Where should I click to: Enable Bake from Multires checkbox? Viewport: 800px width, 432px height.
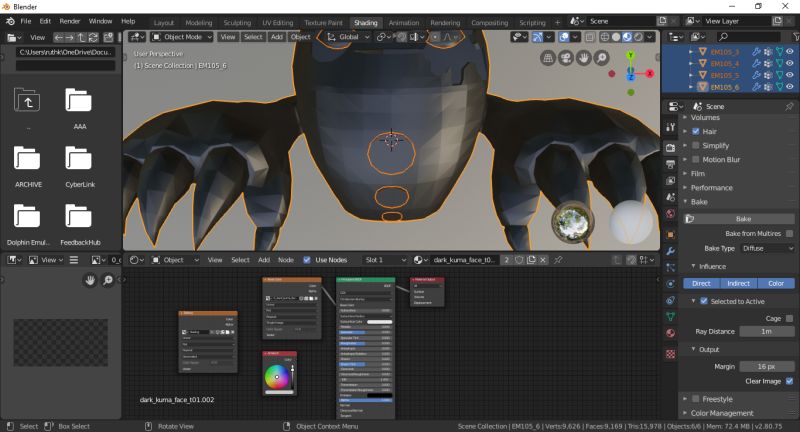tap(789, 234)
